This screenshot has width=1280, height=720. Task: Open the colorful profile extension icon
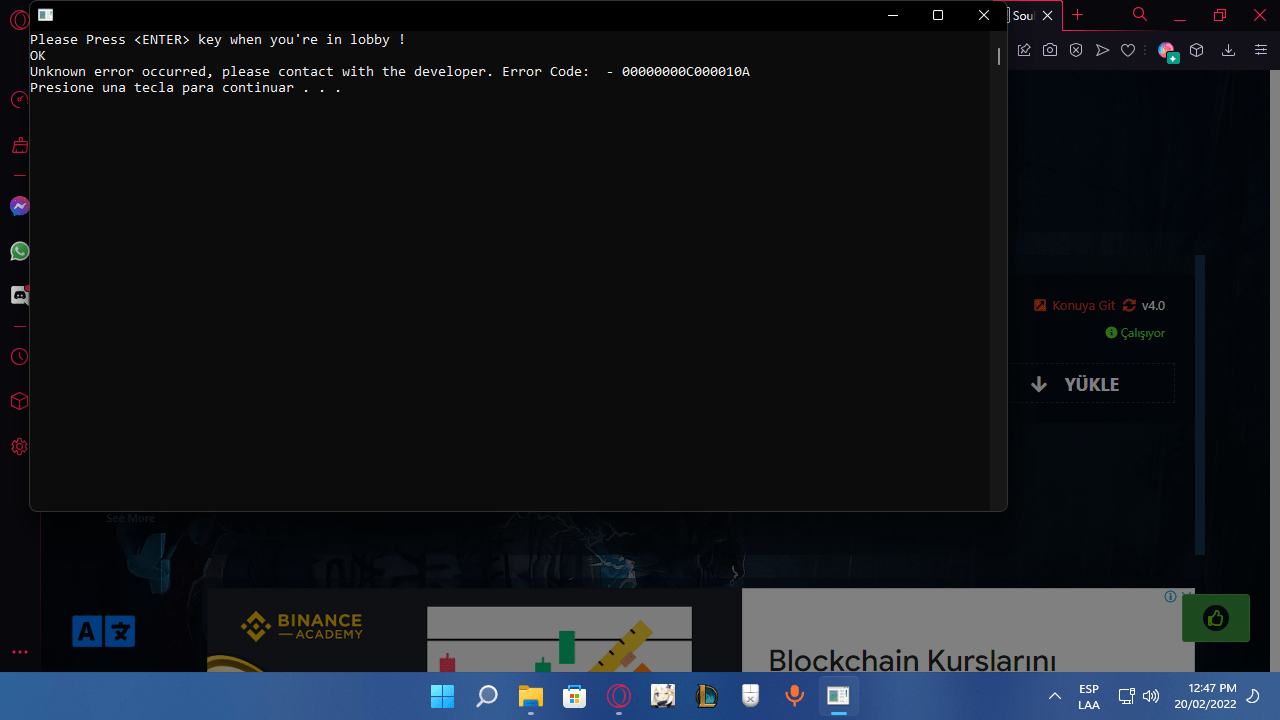pos(1167,51)
